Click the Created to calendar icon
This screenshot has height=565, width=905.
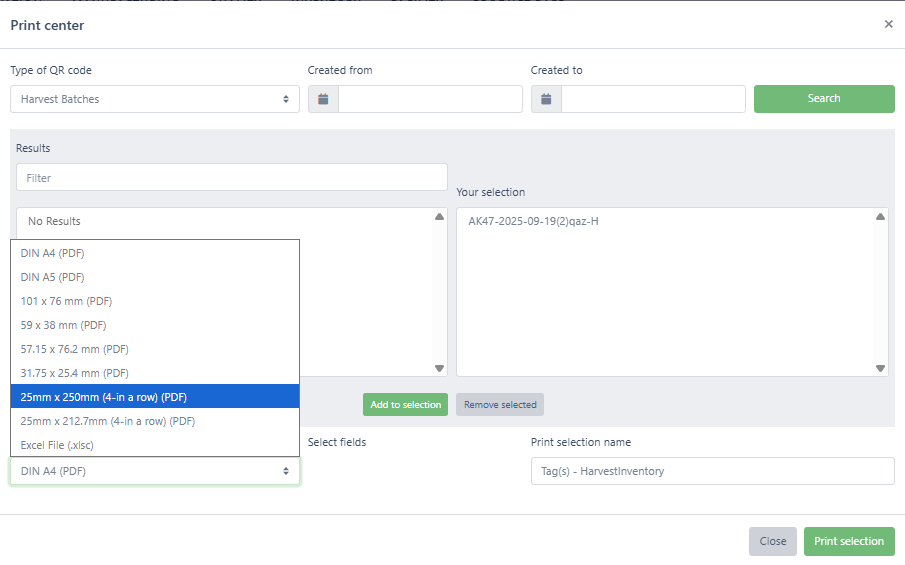tap(546, 99)
